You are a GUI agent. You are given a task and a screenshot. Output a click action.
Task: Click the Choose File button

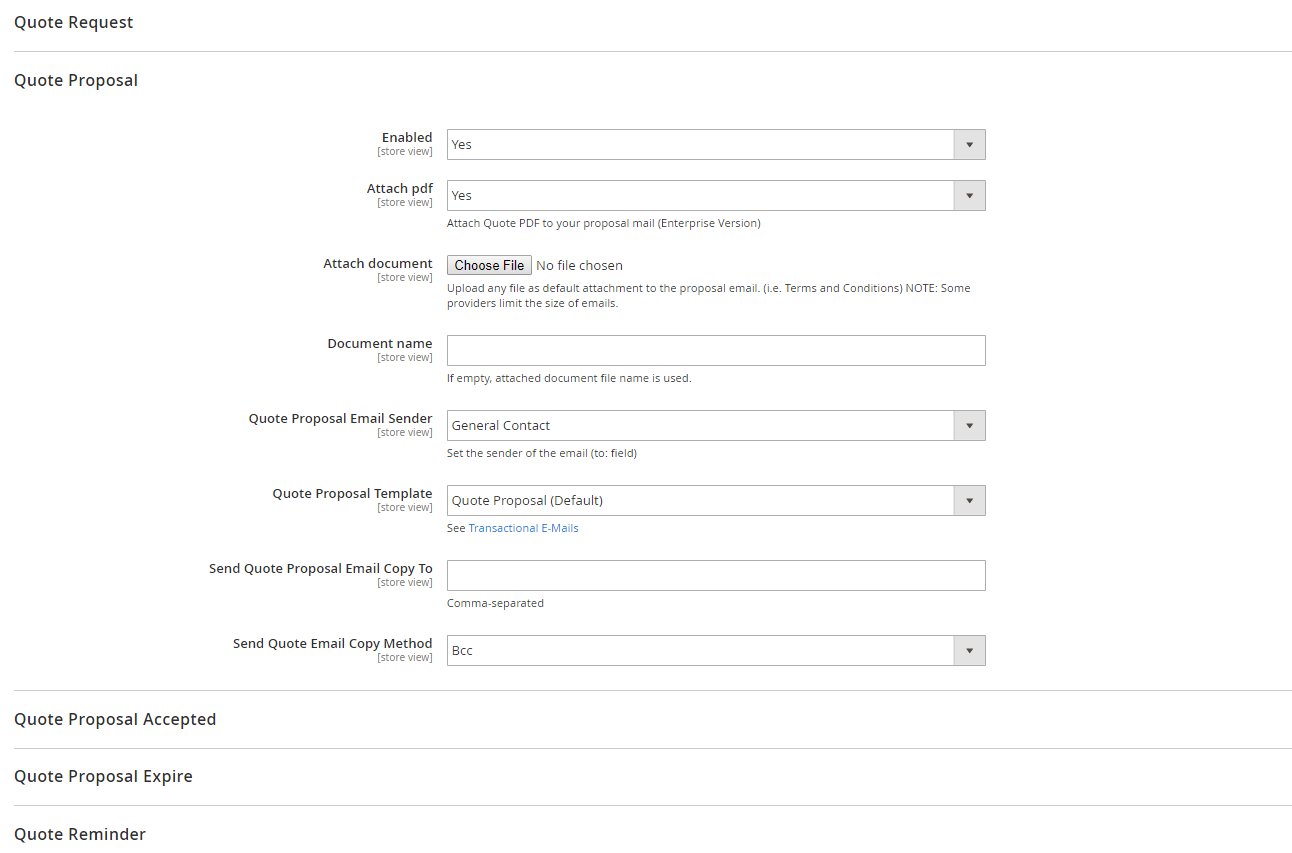489,265
